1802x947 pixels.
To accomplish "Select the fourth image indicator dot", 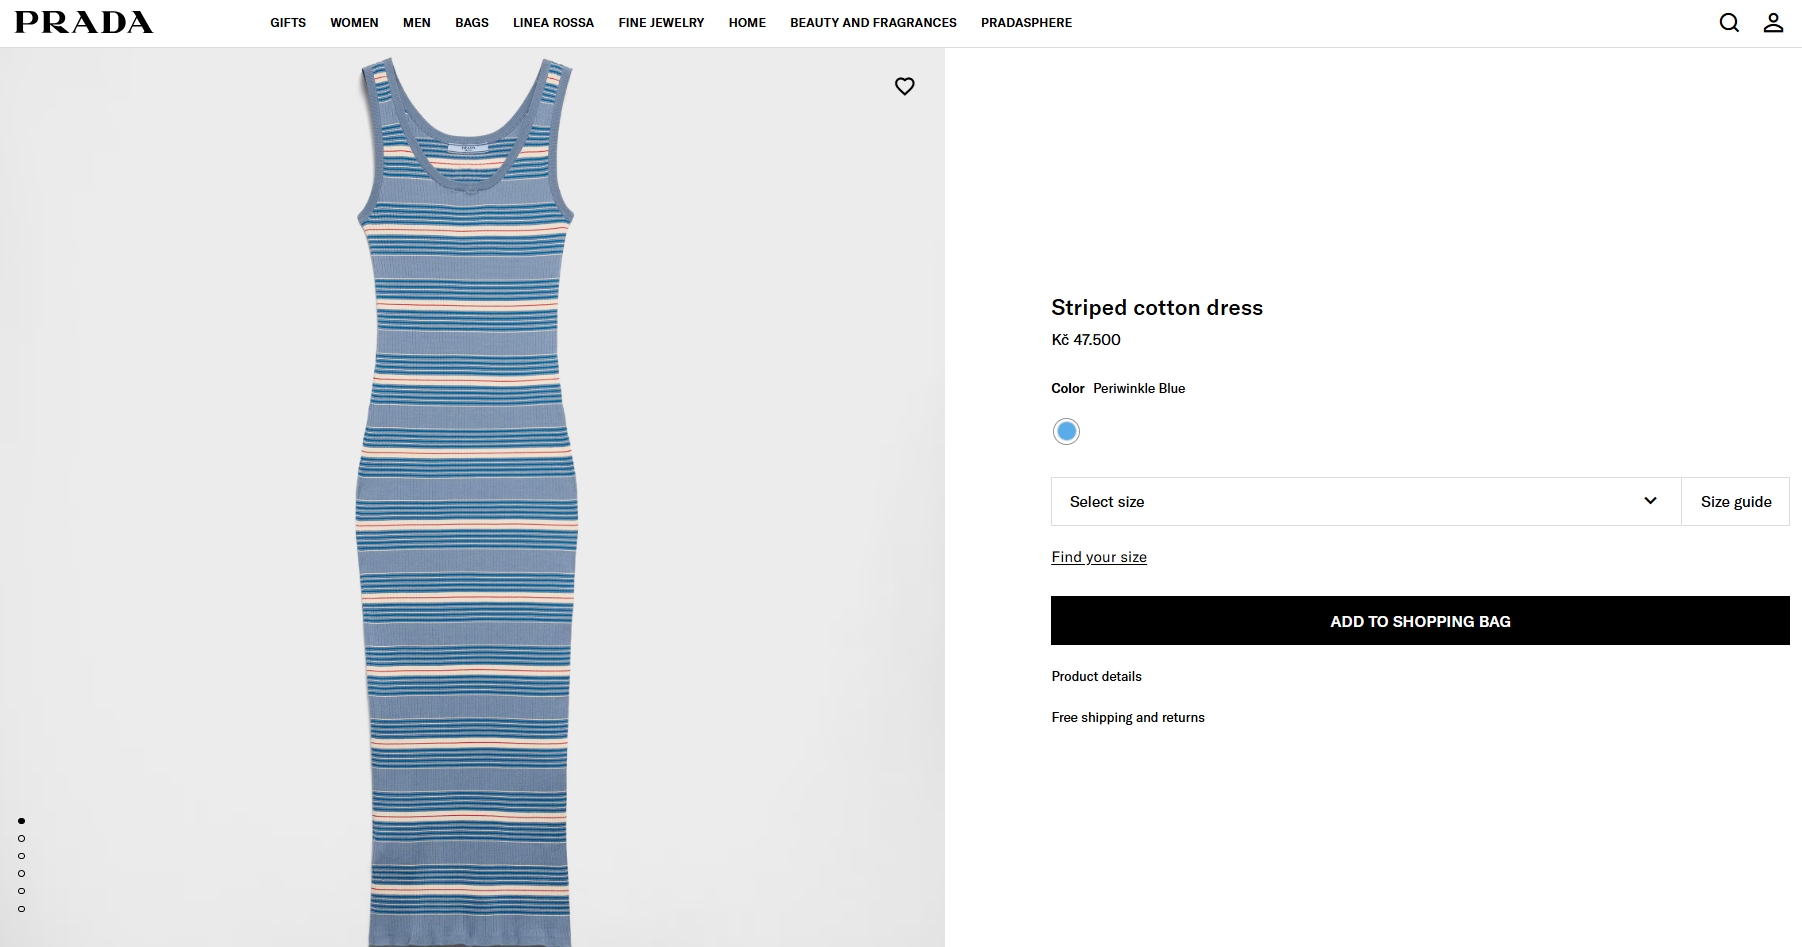I will pyautogui.click(x=21, y=873).
